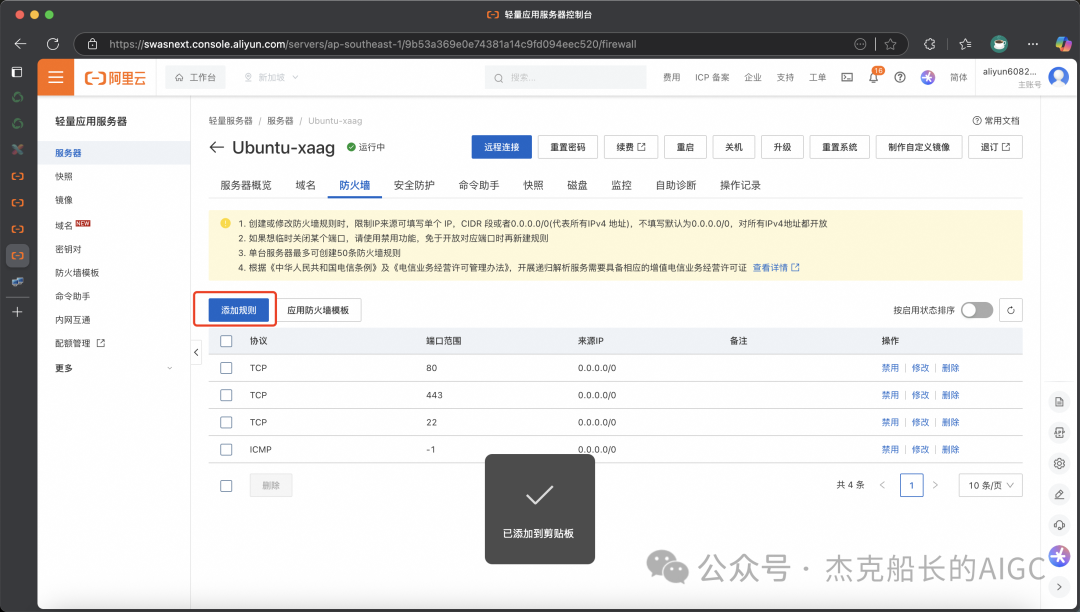Open notifications bell icon
The width and height of the screenshot is (1080, 612).
873,78
